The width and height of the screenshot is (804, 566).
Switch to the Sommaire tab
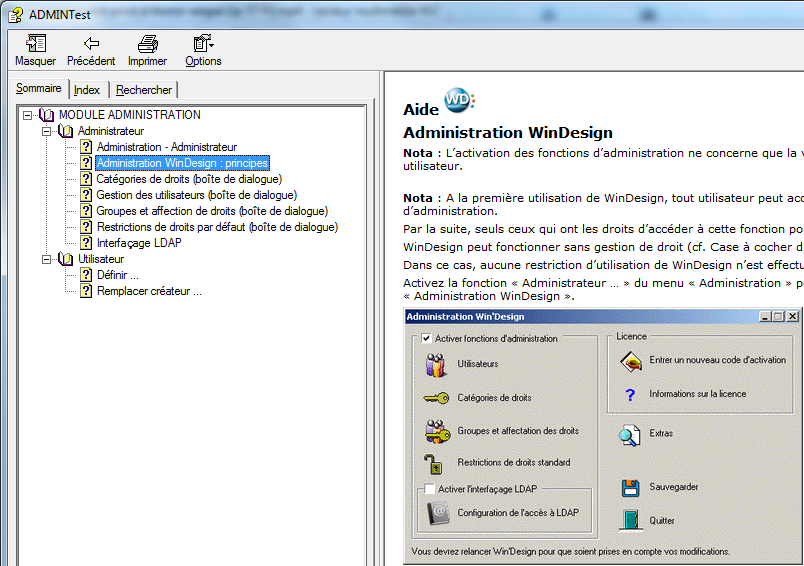[x=38, y=88]
